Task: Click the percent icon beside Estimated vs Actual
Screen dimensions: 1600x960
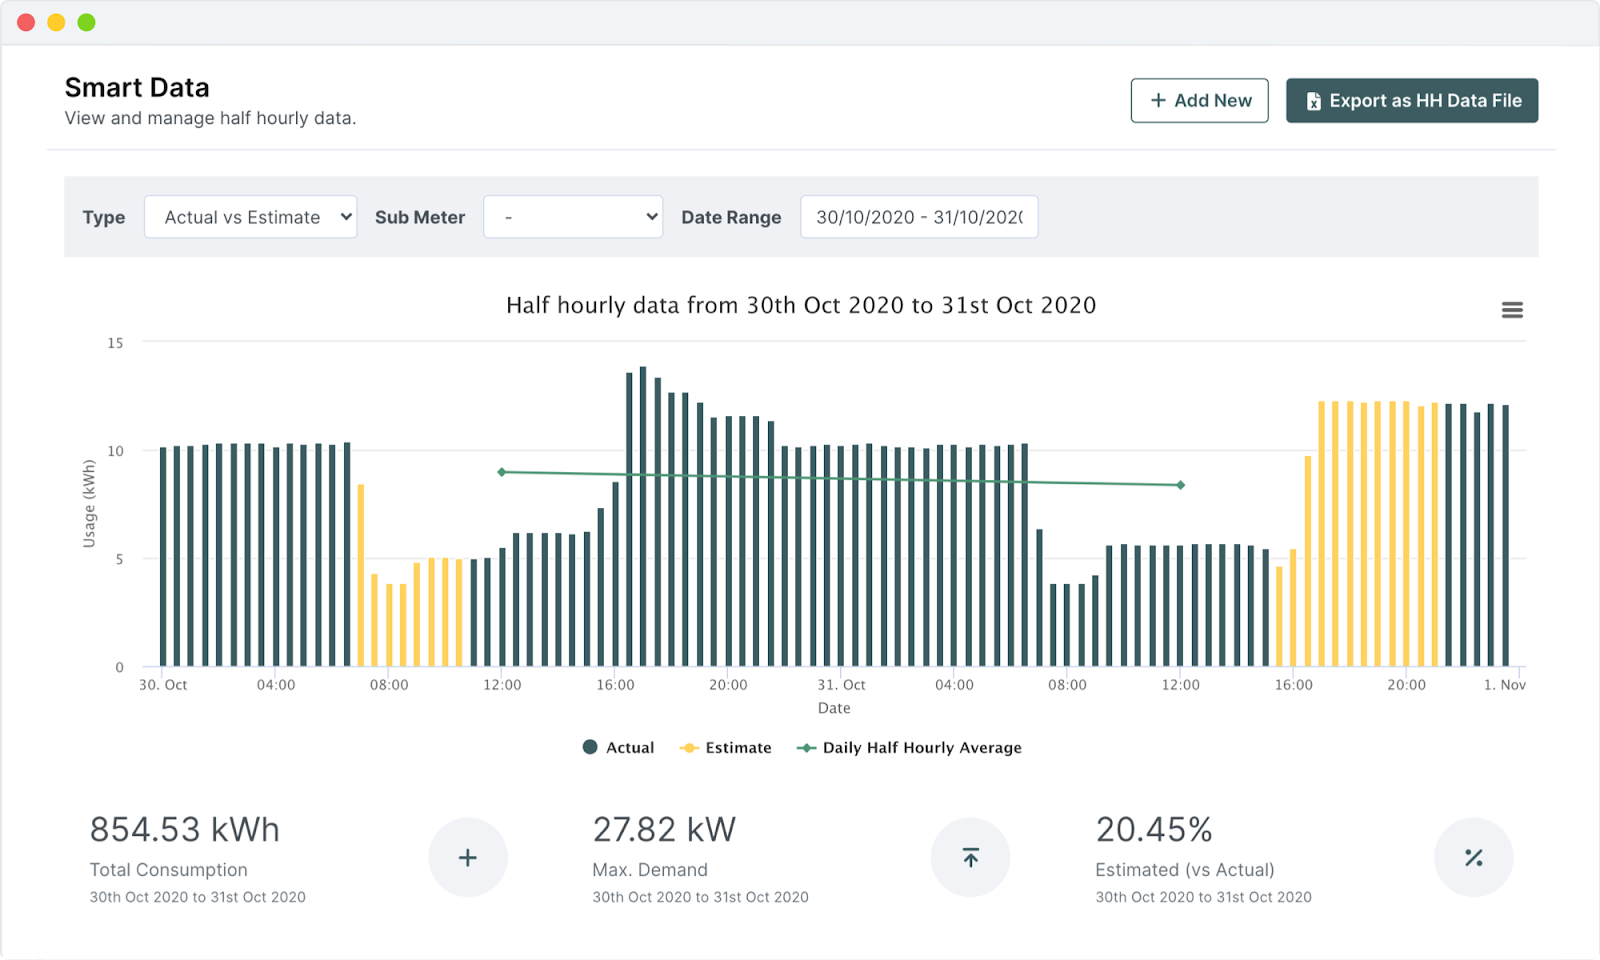Action: click(1473, 857)
